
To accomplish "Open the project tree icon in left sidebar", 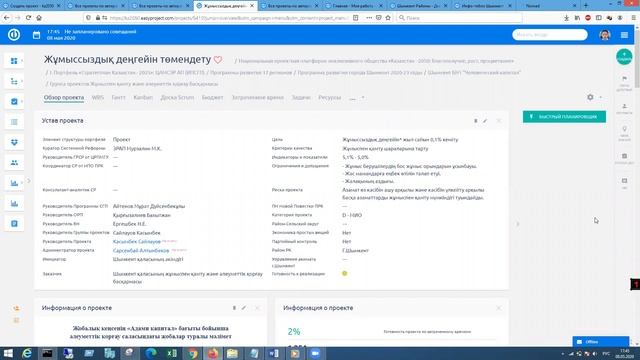I will pyautogui.click(x=14, y=81).
